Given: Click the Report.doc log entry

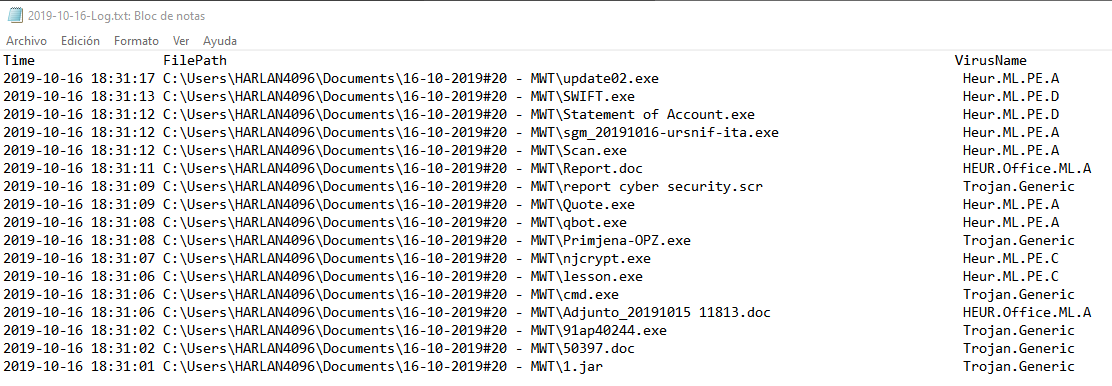Looking at the screenshot, I should (x=603, y=169).
